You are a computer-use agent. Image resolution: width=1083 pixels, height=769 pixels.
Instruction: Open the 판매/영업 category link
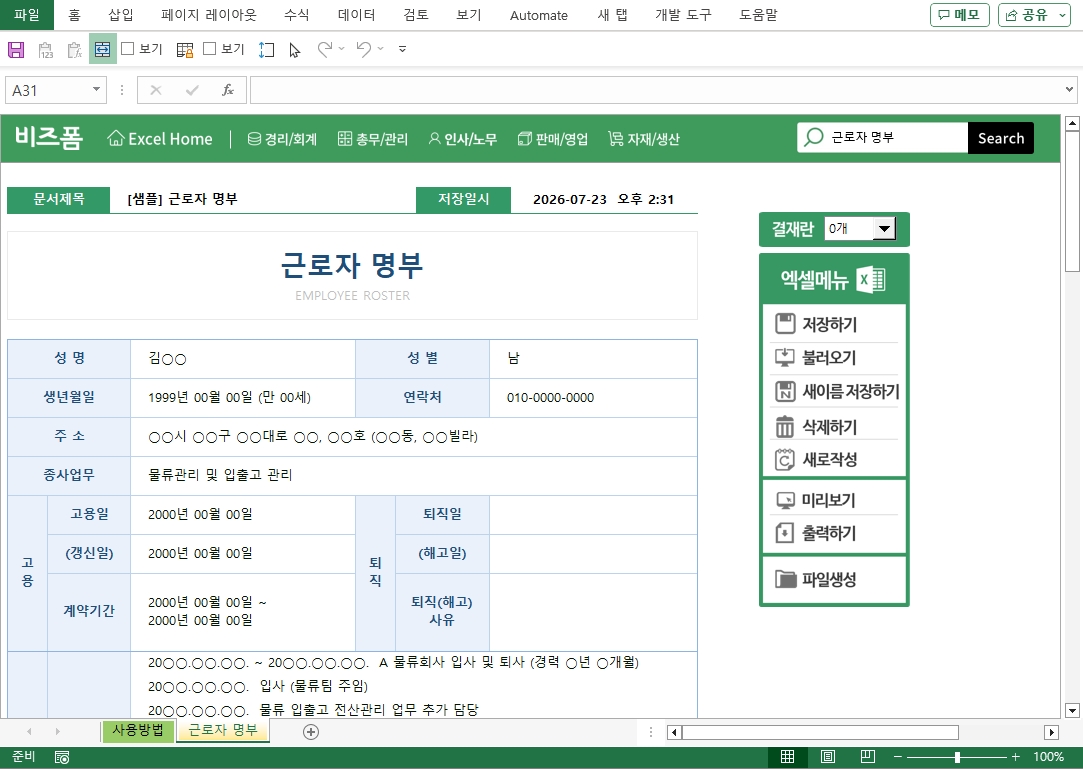[x=553, y=139]
